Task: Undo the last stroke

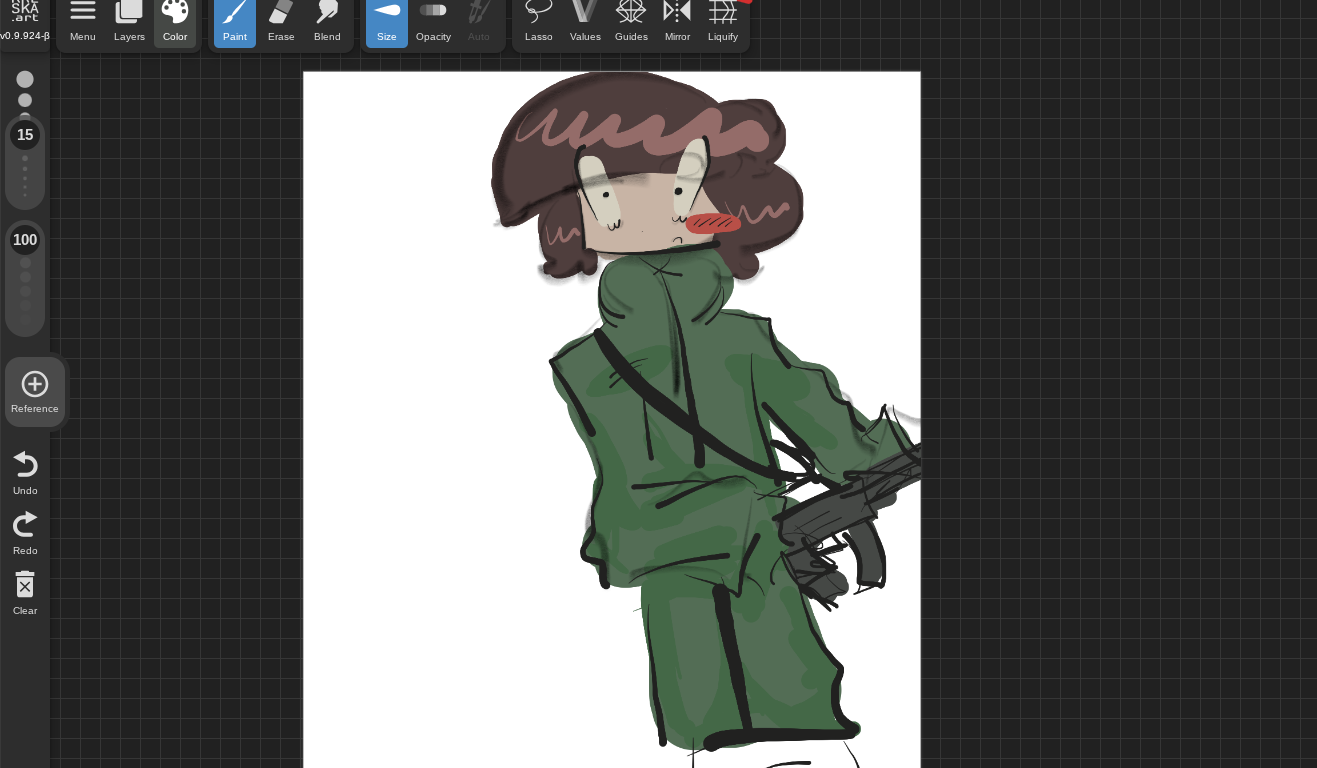Action: click(25, 472)
